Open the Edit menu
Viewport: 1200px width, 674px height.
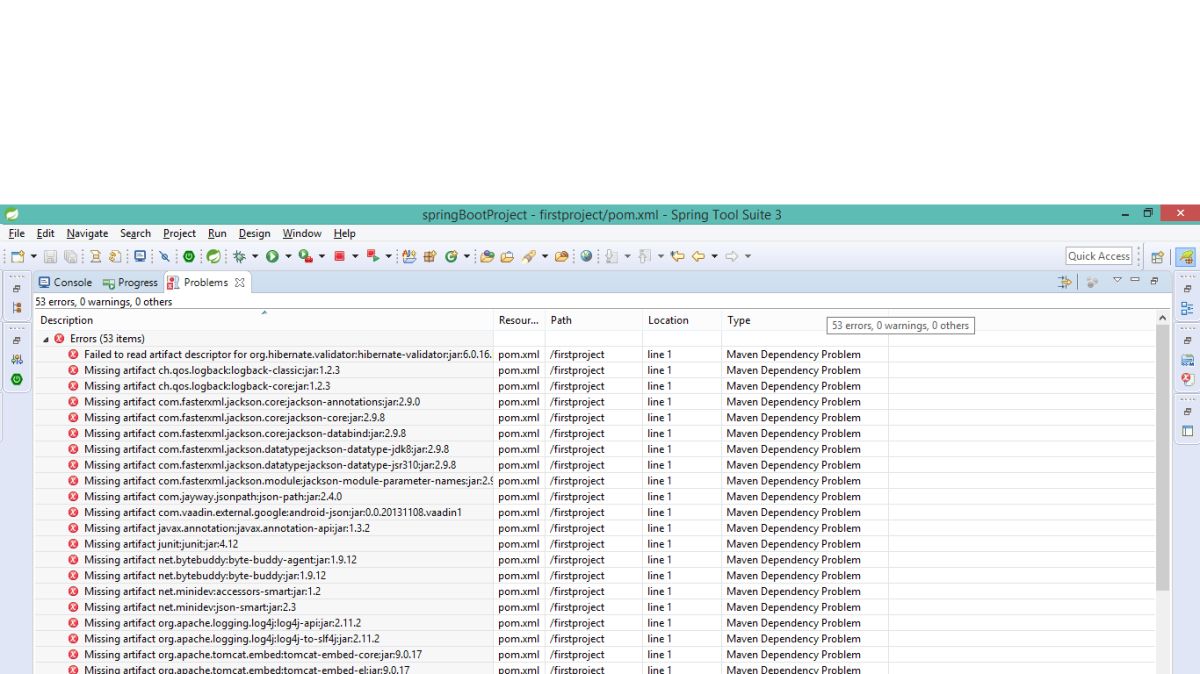point(46,233)
